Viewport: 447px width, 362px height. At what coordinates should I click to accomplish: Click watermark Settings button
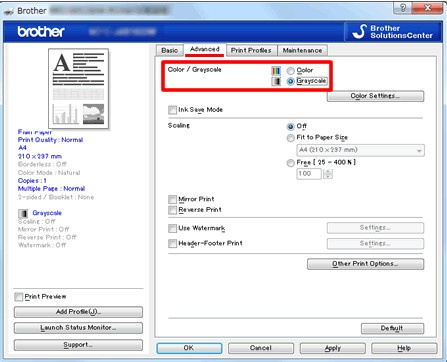pos(375,228)
